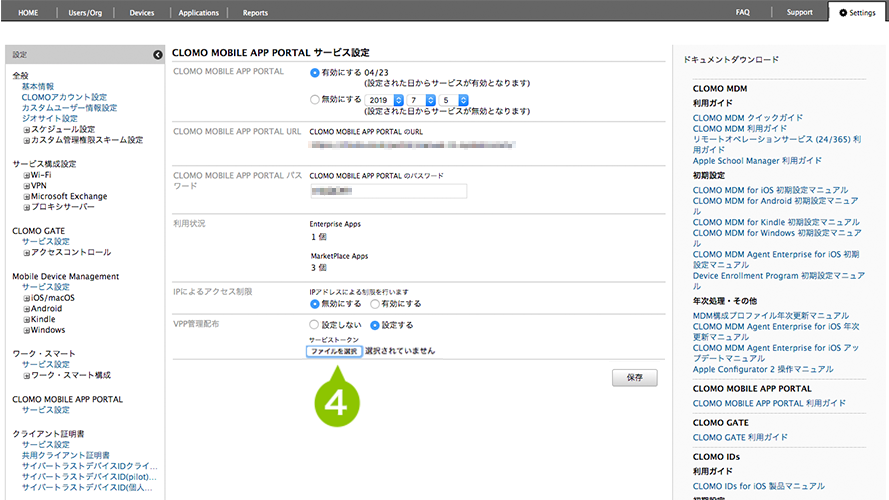Open the Users/Org menu

coord(85,12)
